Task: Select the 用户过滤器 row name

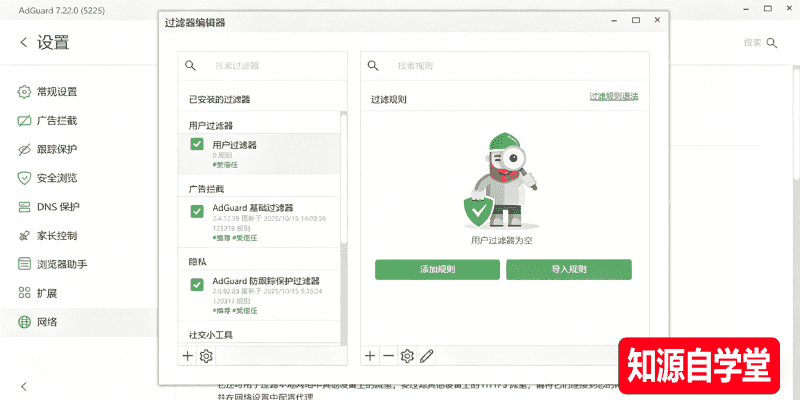Action: (x=235, y=145)
